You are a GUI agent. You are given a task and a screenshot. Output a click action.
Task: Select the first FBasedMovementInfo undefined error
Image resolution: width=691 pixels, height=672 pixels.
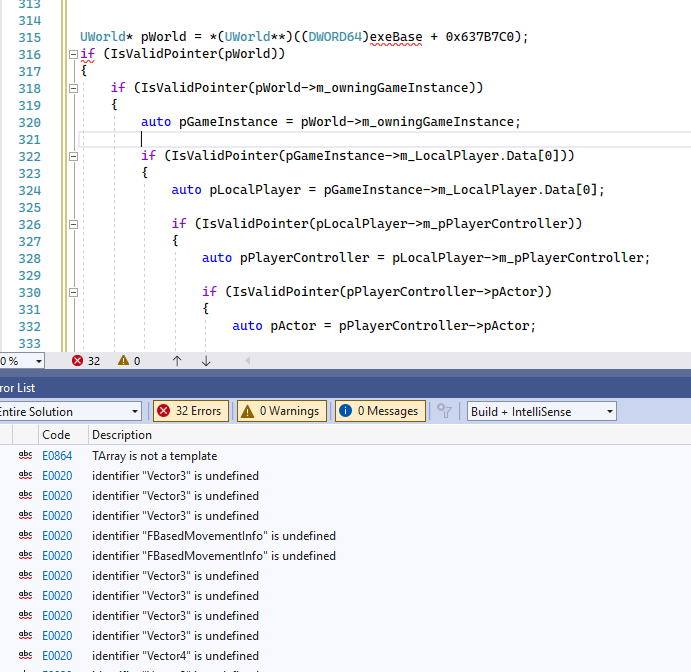[214, 536]
